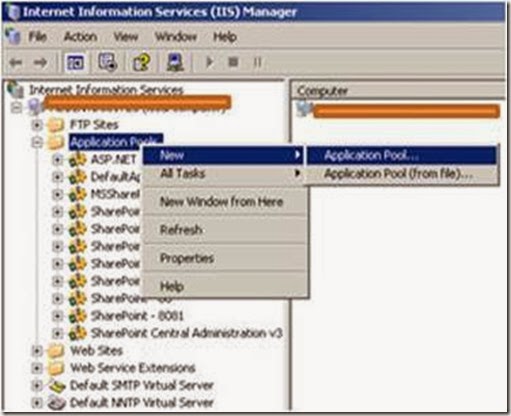Screen dimensions: 511x416
Task: Click the ASP.NET pool gear icon
Action: coord(77,160)
